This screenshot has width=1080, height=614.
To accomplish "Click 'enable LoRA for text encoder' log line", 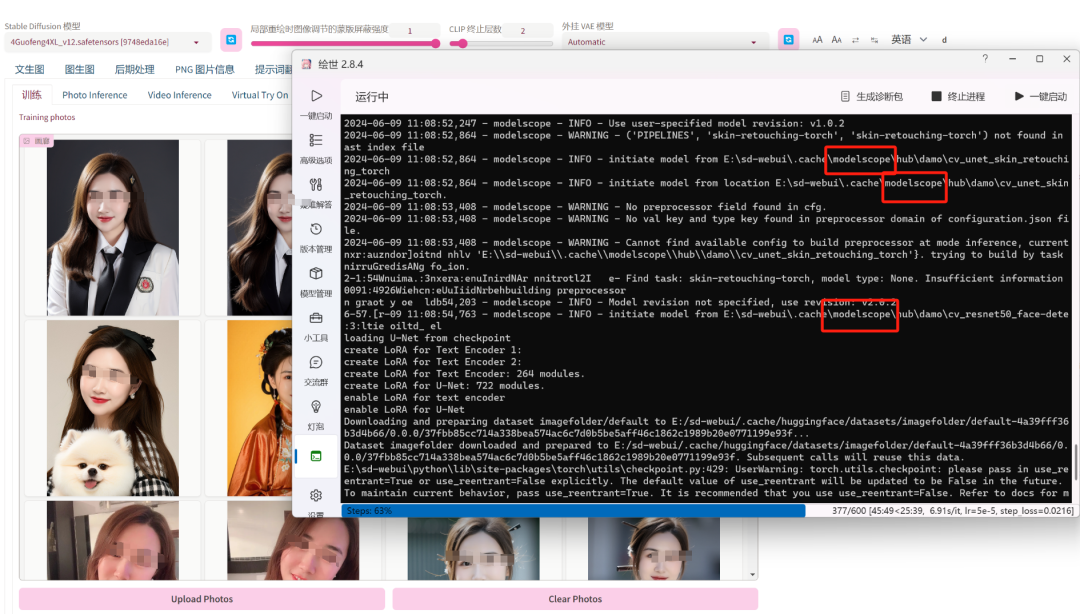I will pyautogui.click(x=424, y=397).
